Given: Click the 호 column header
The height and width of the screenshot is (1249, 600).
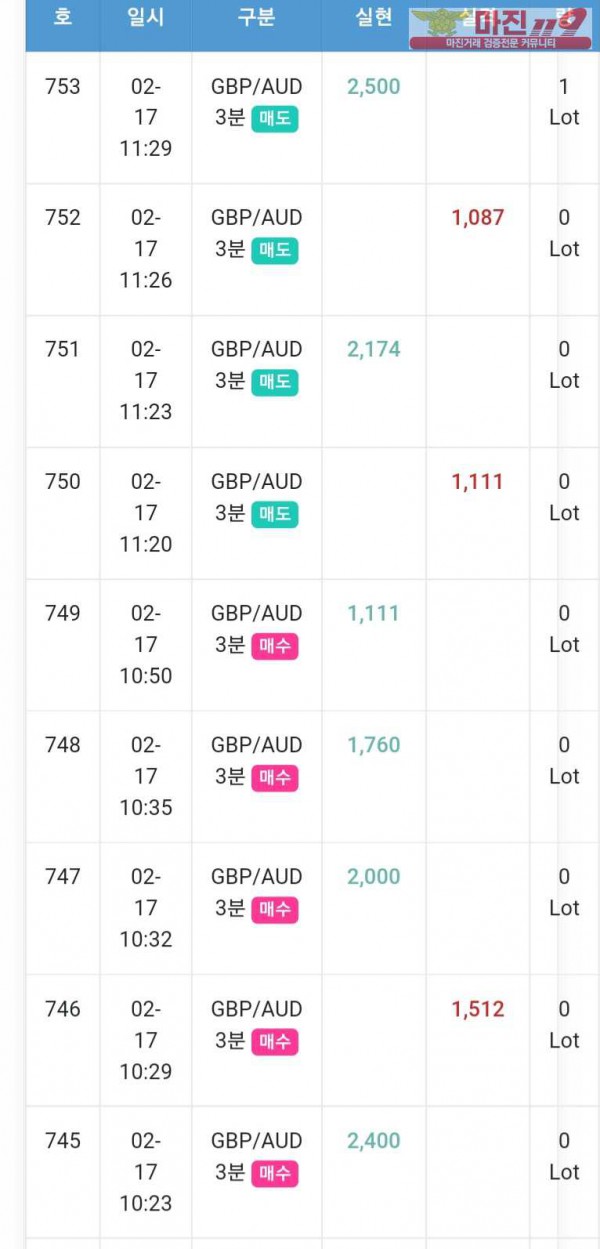Looking at the screenshot, I should click(x=62, y=18).
